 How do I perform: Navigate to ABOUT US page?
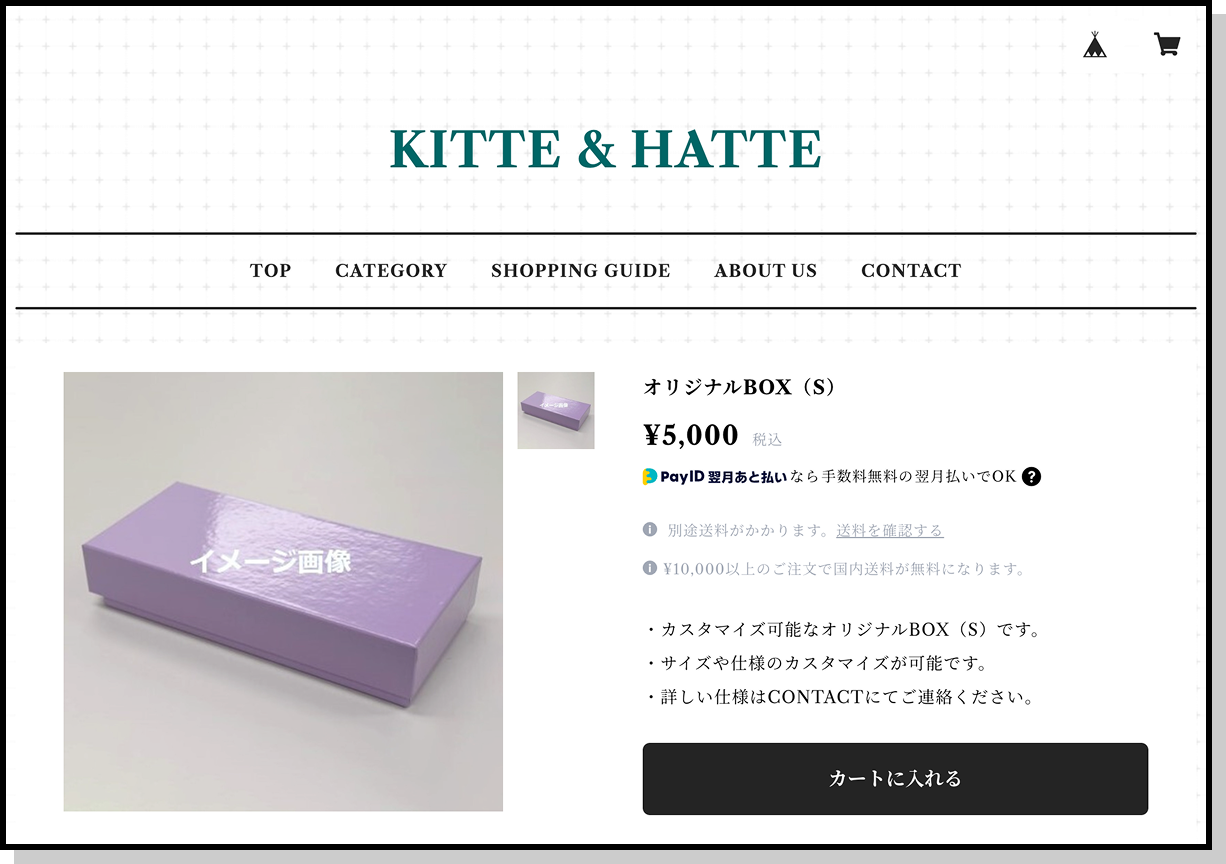pos(766,270)
